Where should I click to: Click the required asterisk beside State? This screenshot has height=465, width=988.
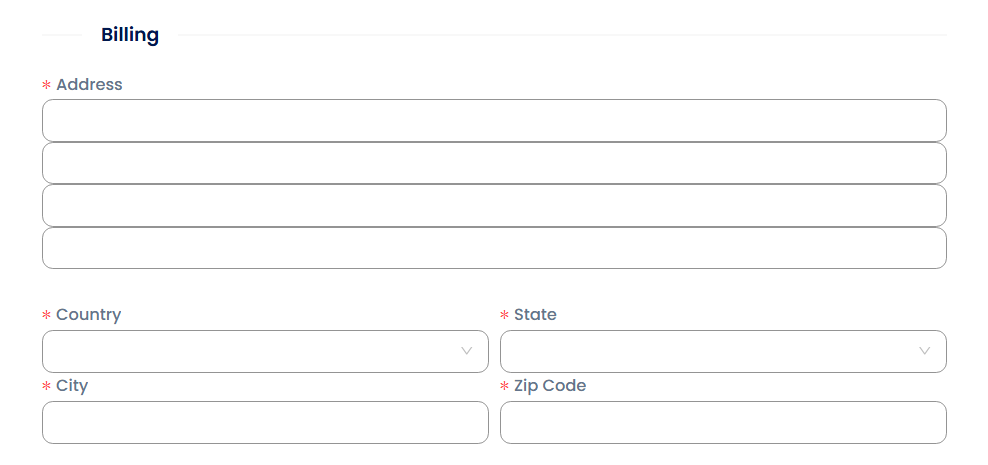[x=504, y=316]
